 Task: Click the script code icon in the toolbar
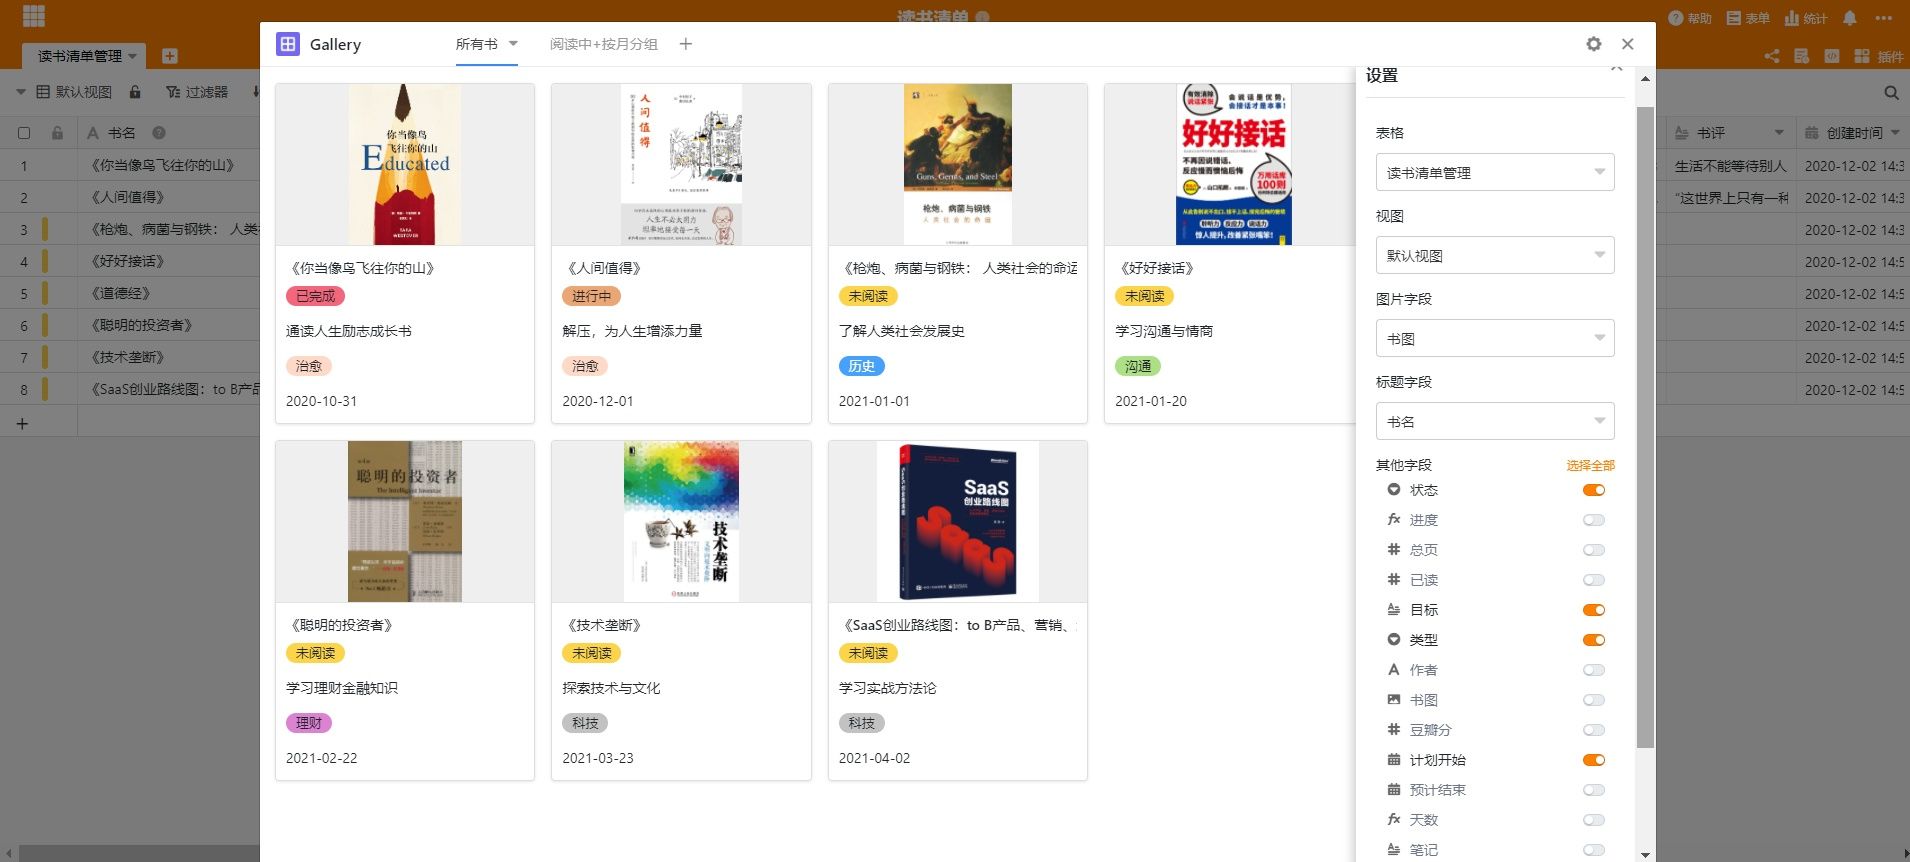[x=1832, y=56]
